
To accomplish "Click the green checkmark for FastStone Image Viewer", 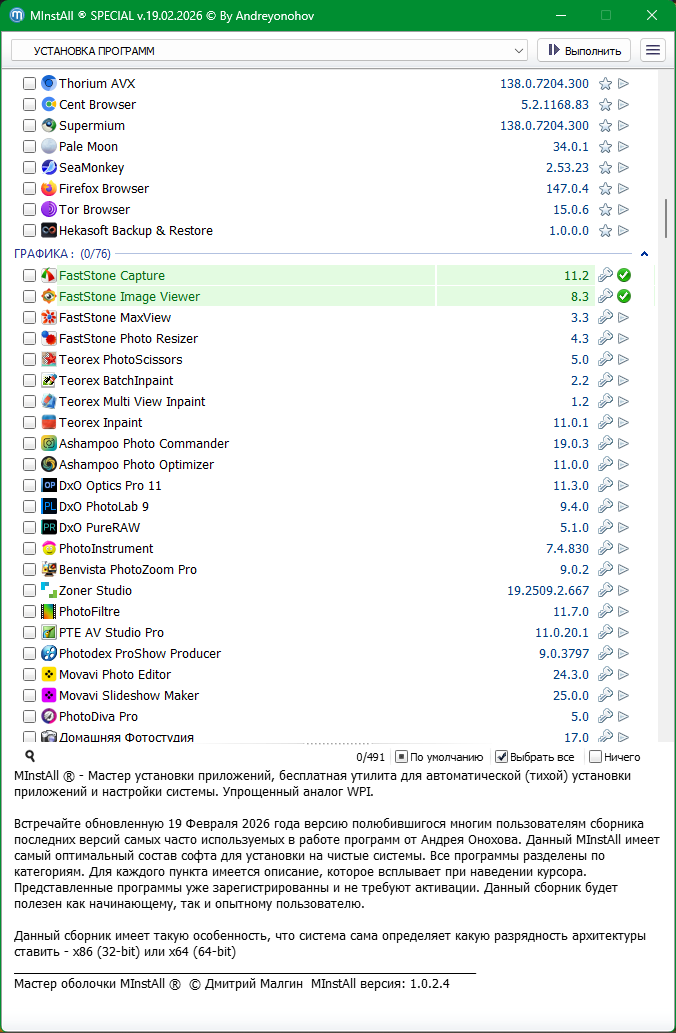I will click(624, 297).
